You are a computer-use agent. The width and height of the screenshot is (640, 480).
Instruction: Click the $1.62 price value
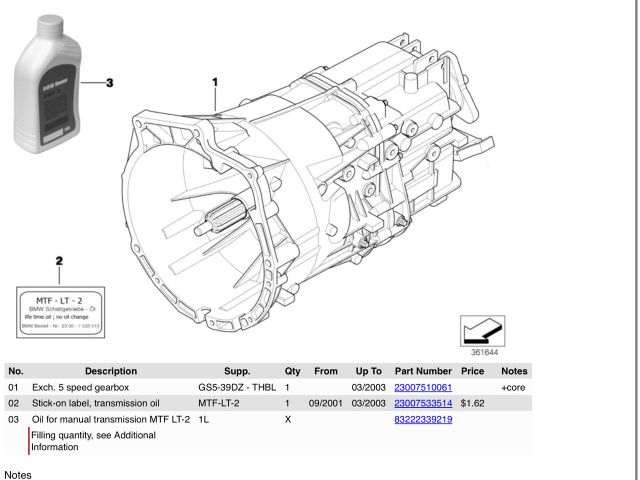click(473, 403)
